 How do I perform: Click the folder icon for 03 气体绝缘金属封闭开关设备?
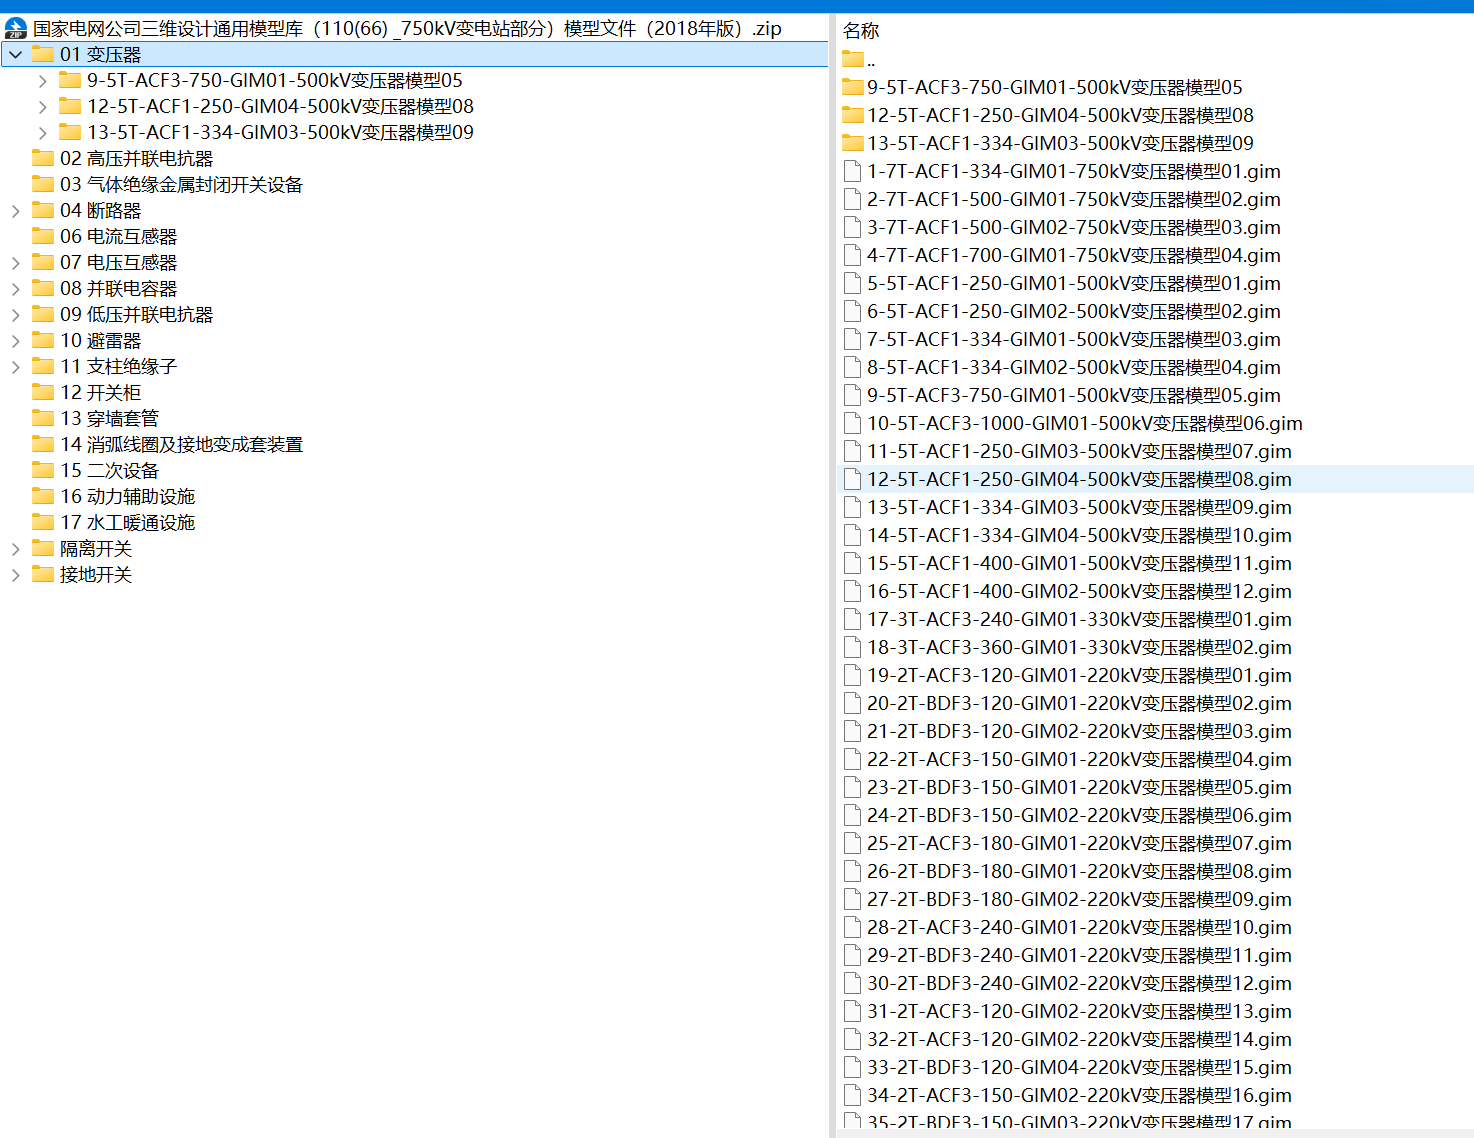click(43, 184)
